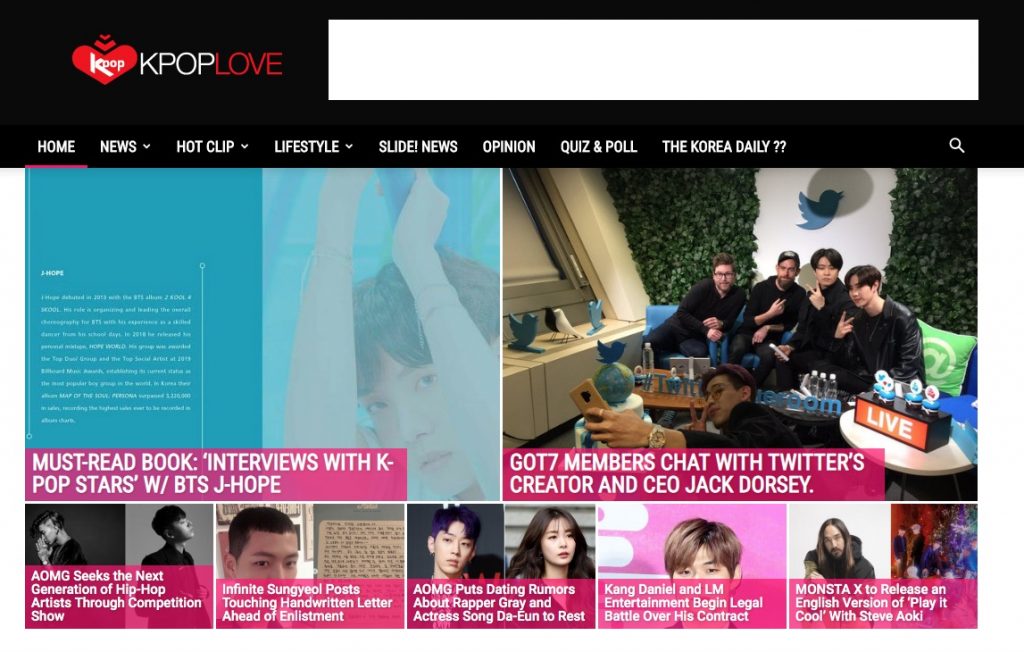Read Kang Daniel legal battle article
The height and width of the screenshot is (652, 1024).
tap(683, 602)
